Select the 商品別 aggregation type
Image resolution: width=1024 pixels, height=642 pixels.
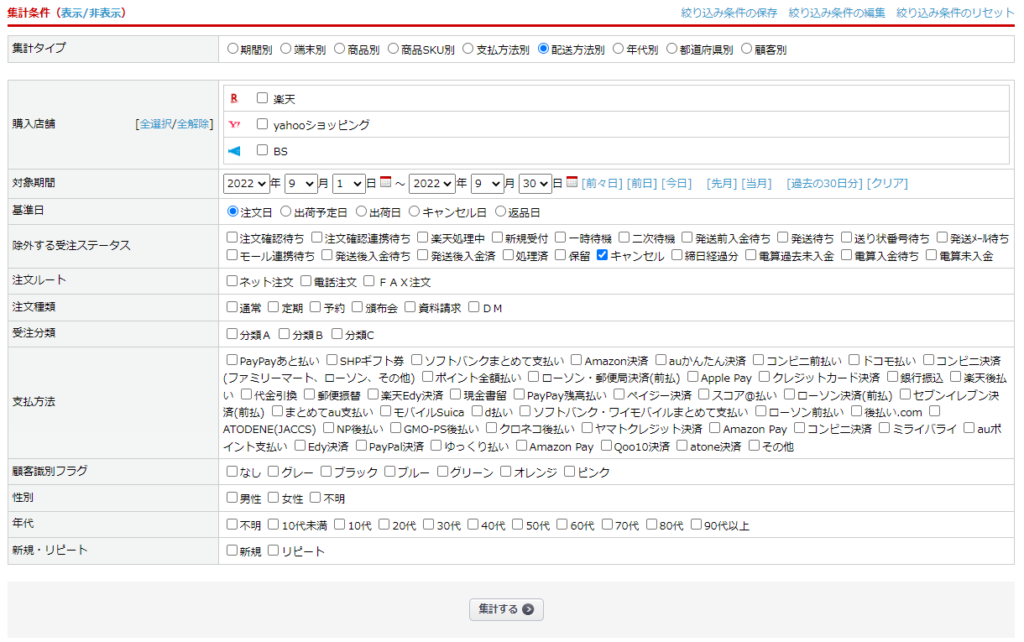(339, 48)
